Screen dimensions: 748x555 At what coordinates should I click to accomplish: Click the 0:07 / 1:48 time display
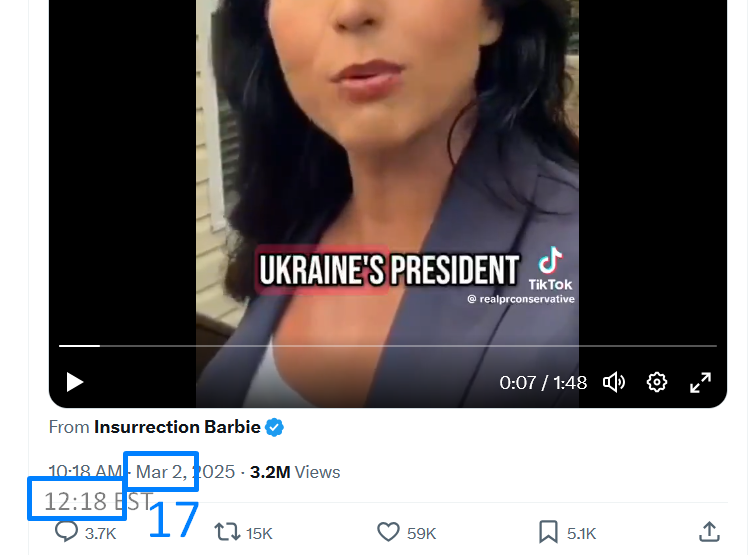point(543,383)
